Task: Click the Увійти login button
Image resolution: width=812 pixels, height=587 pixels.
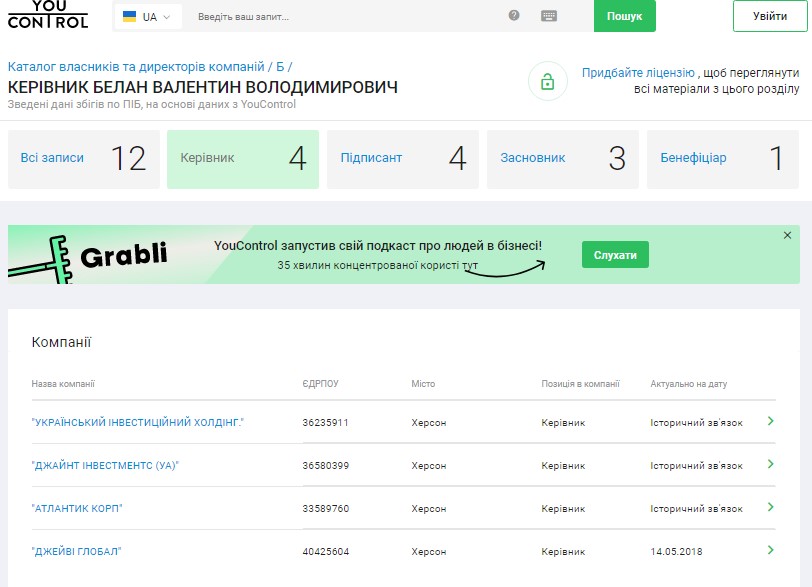Action: 769,16
